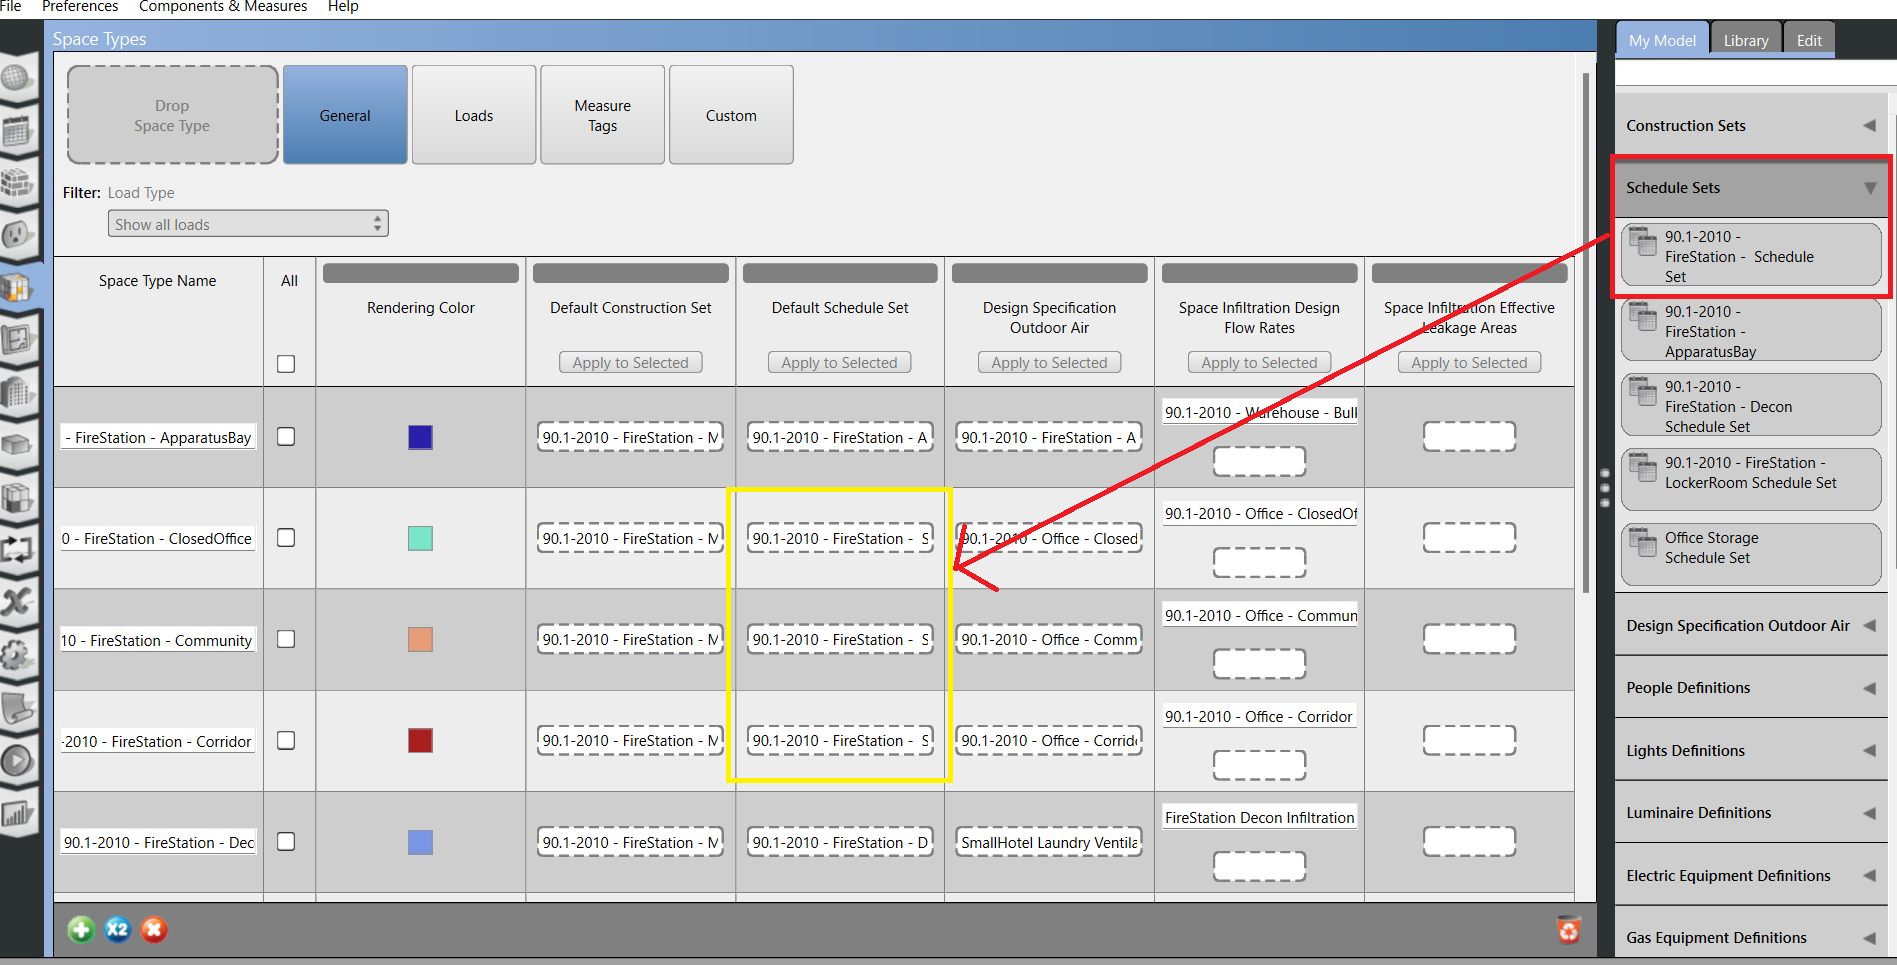The height and width of the screenshot is (965, 1897).
Task: Click the table's vertical scrollbar
Action: 1586,333
